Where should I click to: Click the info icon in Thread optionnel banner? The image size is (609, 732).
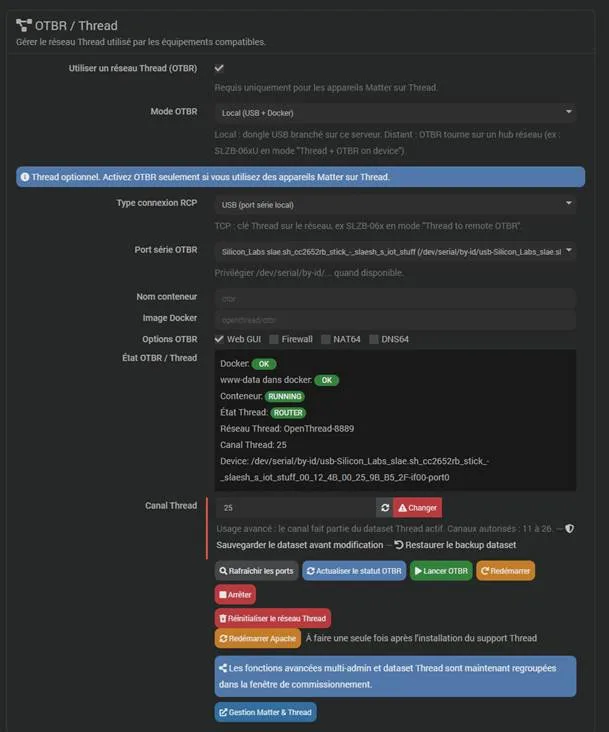pyautogui.click(x=25, y=177)
